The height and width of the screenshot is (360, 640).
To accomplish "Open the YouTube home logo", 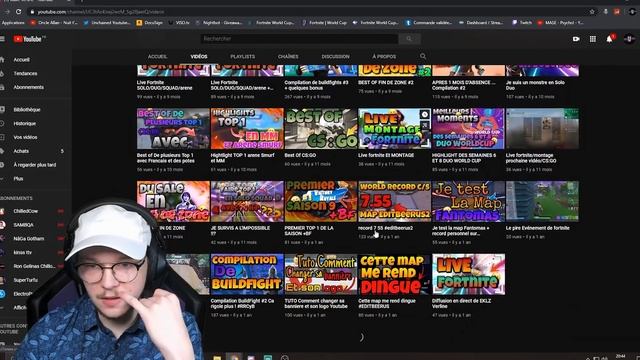I will (x=28, y=39).
